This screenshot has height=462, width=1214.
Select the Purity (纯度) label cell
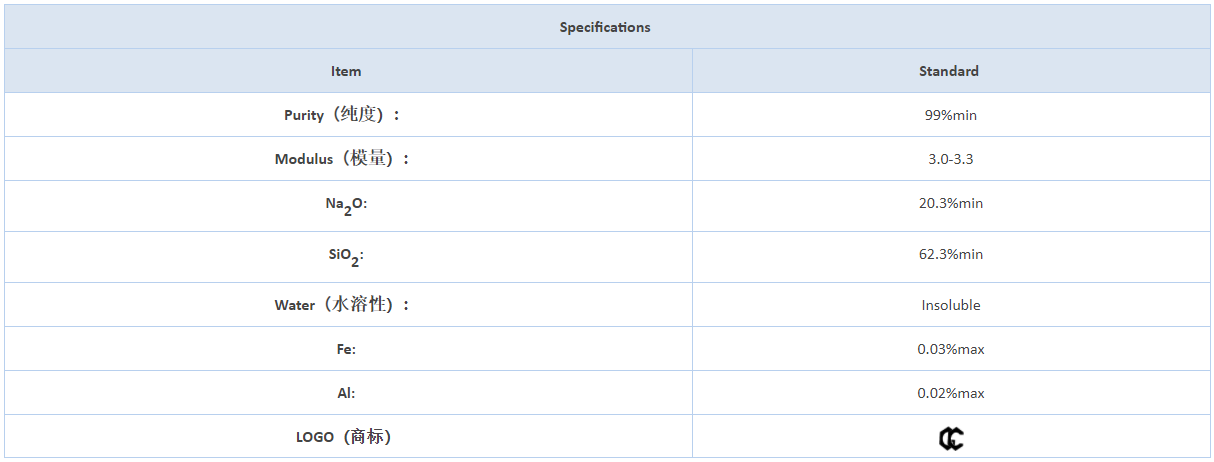pyautogui.click(x=346, y=115)
